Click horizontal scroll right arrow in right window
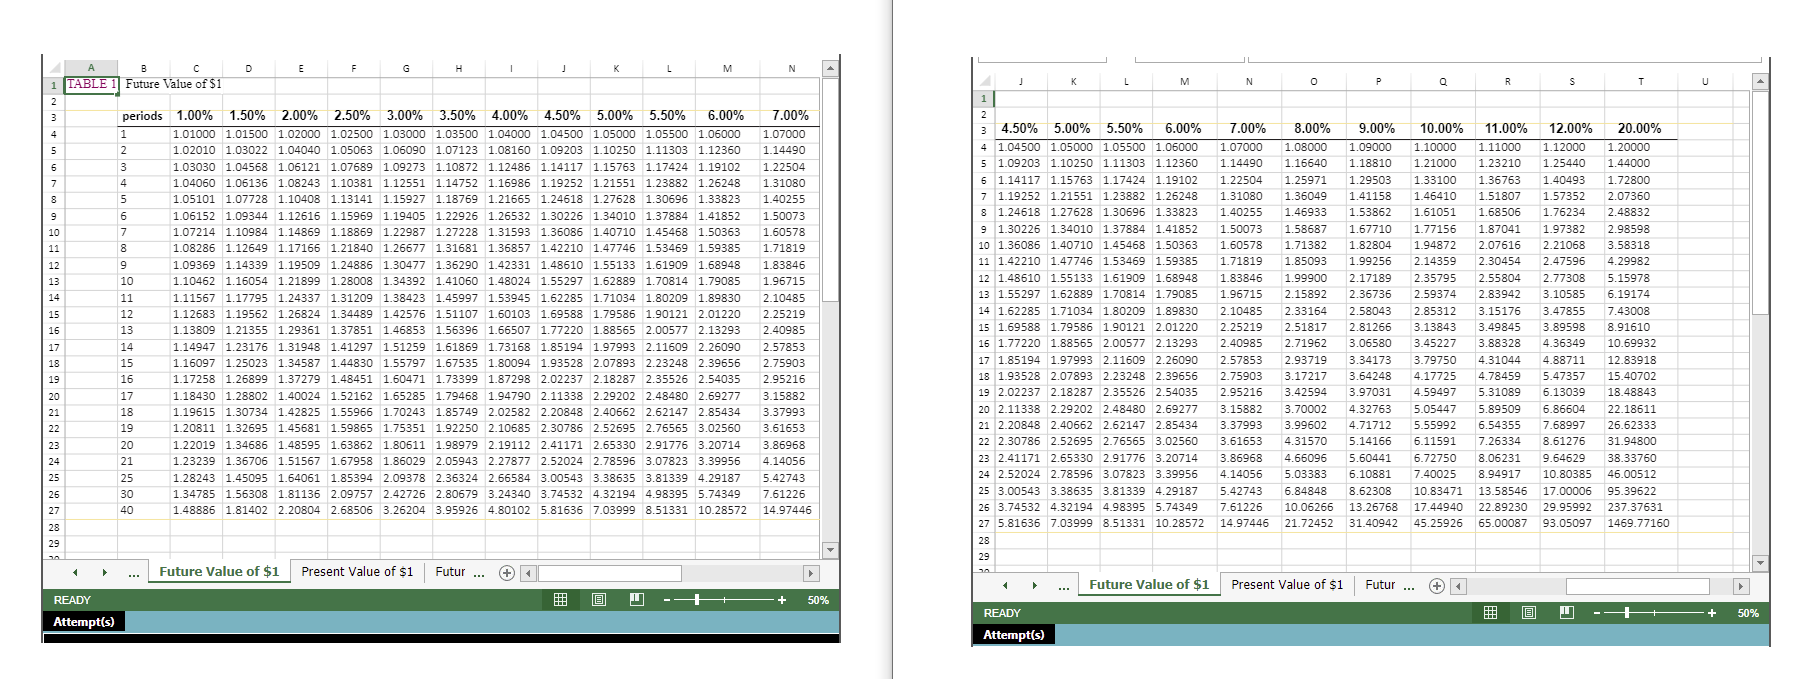Screen dimensions: 1815x679 pyautogui.click(x=1742, y=586)
